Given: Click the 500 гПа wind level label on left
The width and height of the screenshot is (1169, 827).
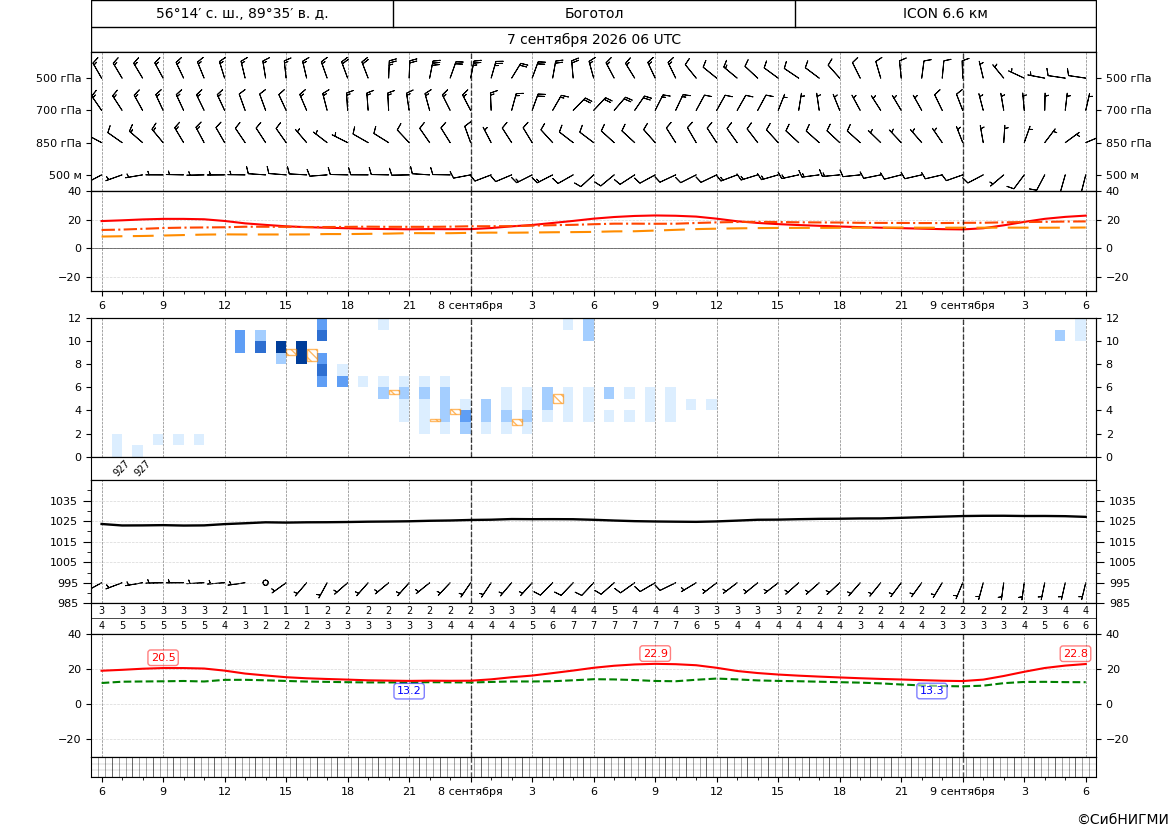Looking at the screenshot, I should point(59,78).
